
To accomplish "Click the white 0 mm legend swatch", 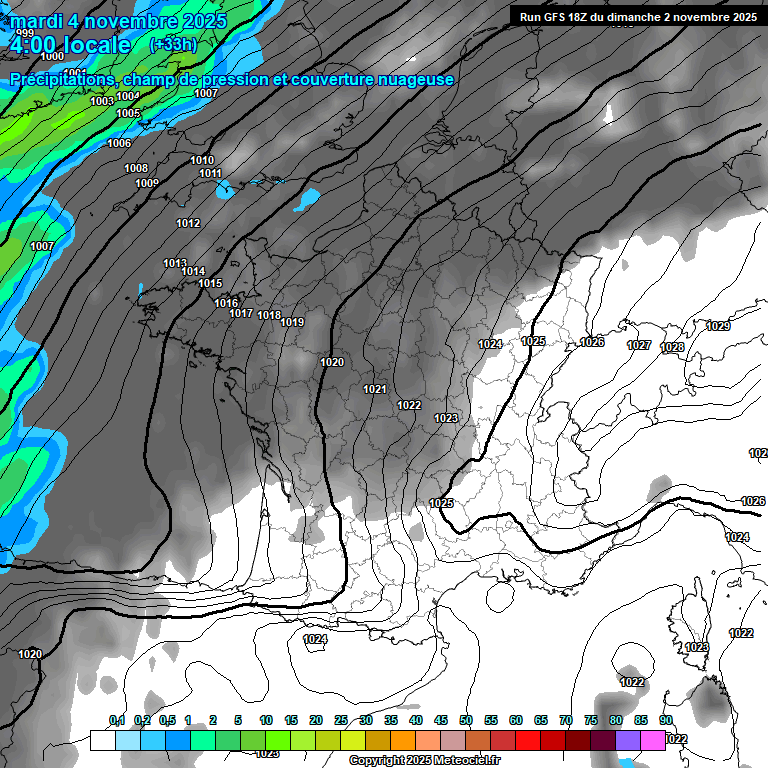I will 102,740.
